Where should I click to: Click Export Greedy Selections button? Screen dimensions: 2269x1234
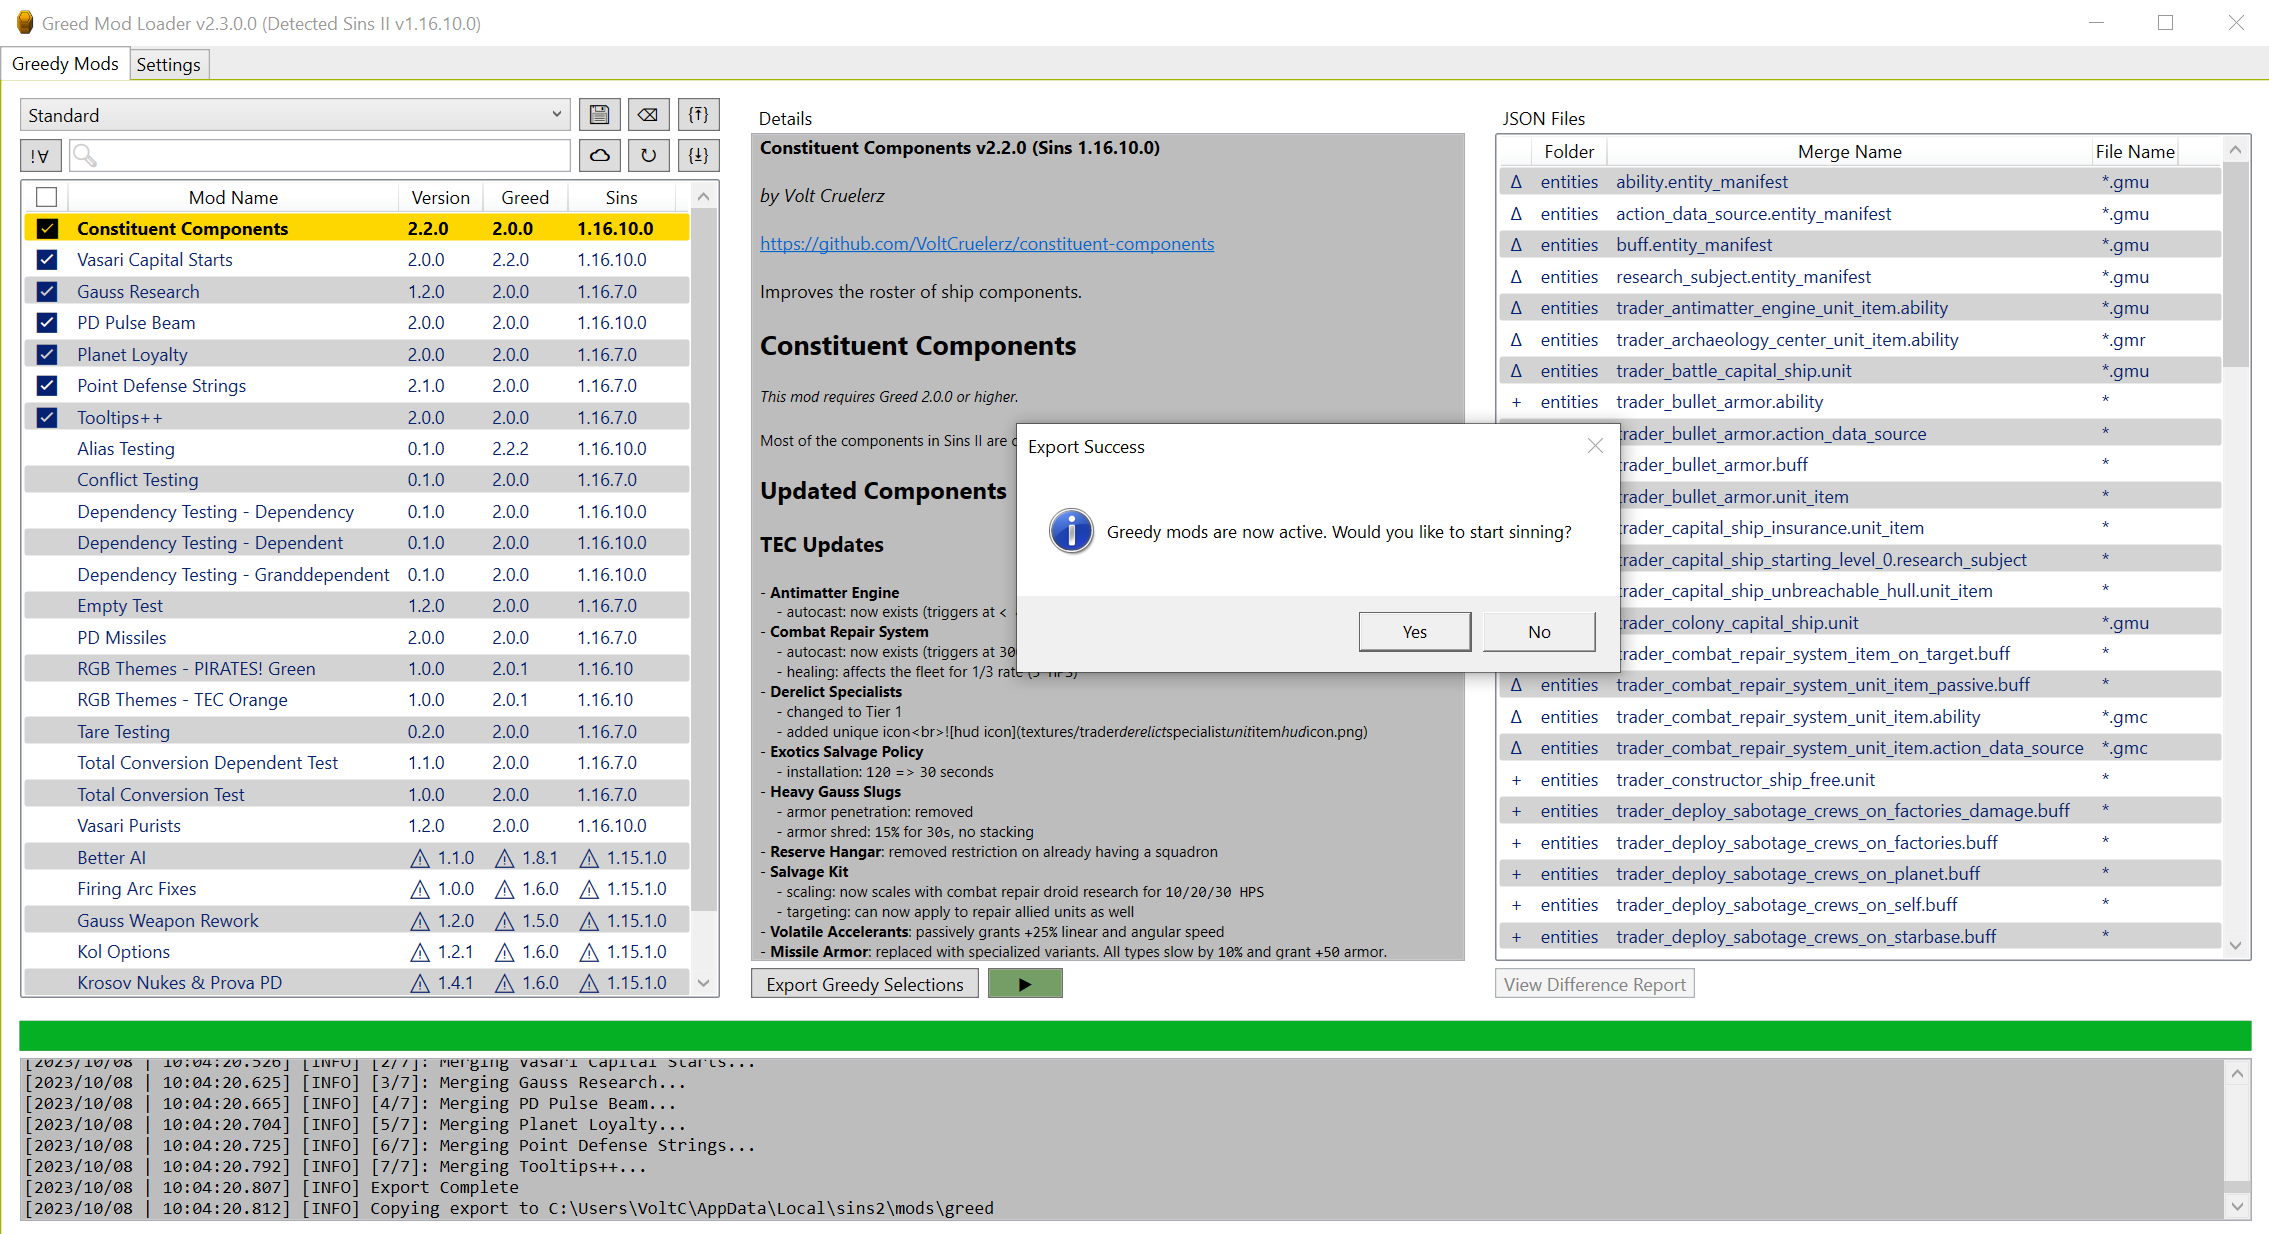865,984
